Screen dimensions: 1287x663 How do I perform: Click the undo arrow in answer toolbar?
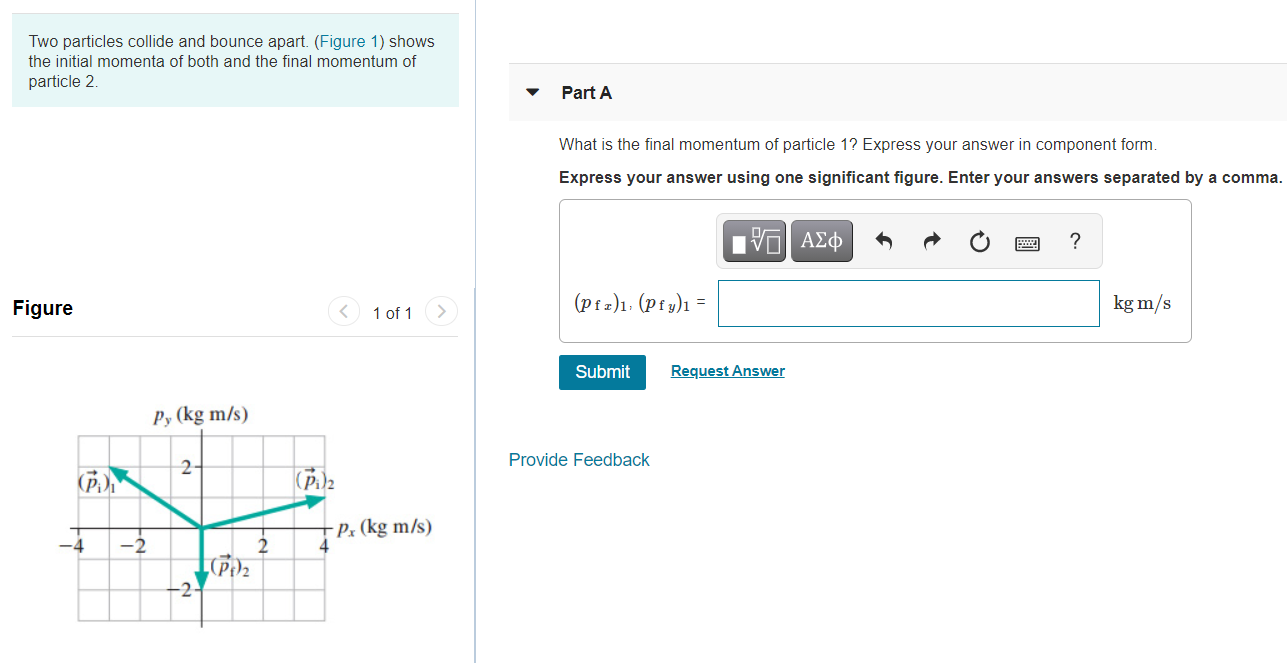[884, 240]
